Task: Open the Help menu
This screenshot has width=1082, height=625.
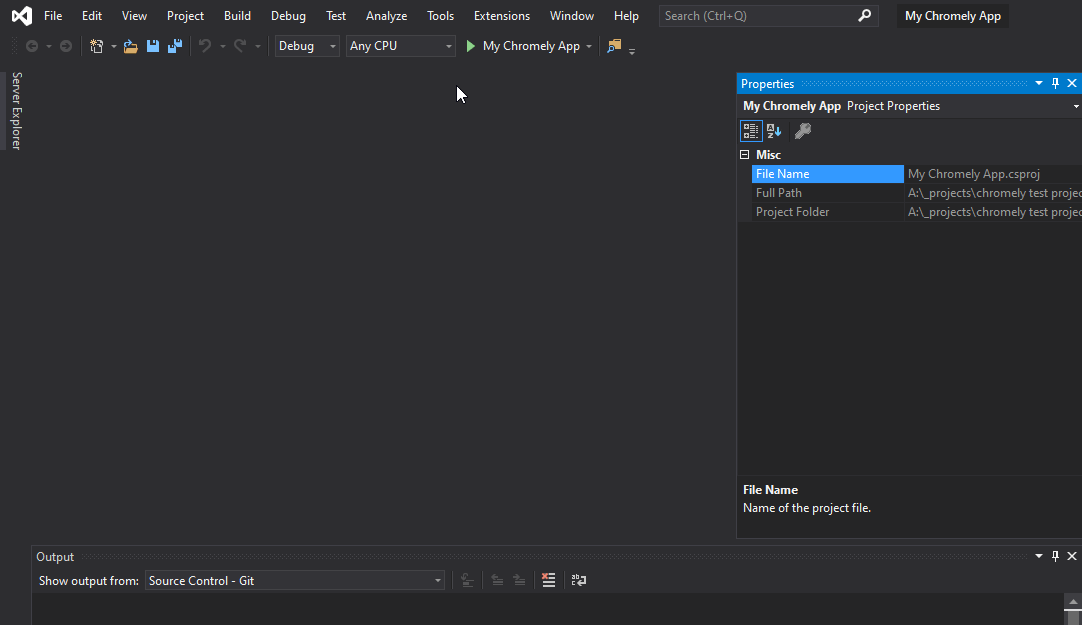Action: coord(627,16)
